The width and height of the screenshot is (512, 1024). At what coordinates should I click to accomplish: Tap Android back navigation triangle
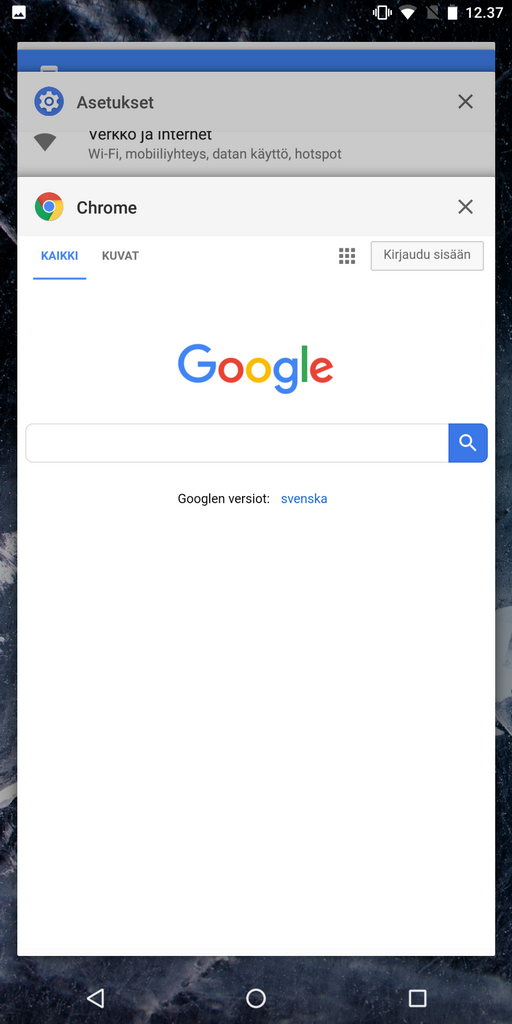95,998
